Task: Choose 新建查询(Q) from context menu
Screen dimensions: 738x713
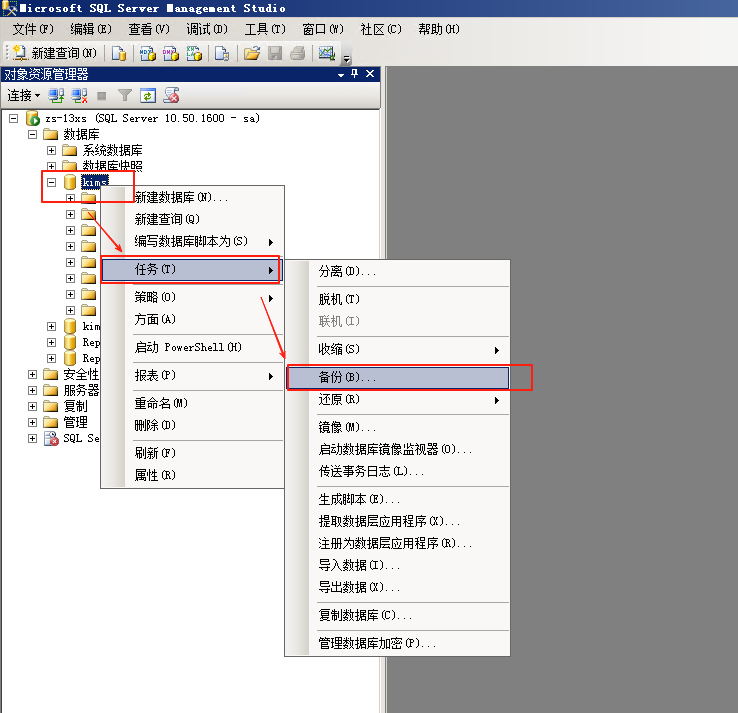Action: point(193,219)
